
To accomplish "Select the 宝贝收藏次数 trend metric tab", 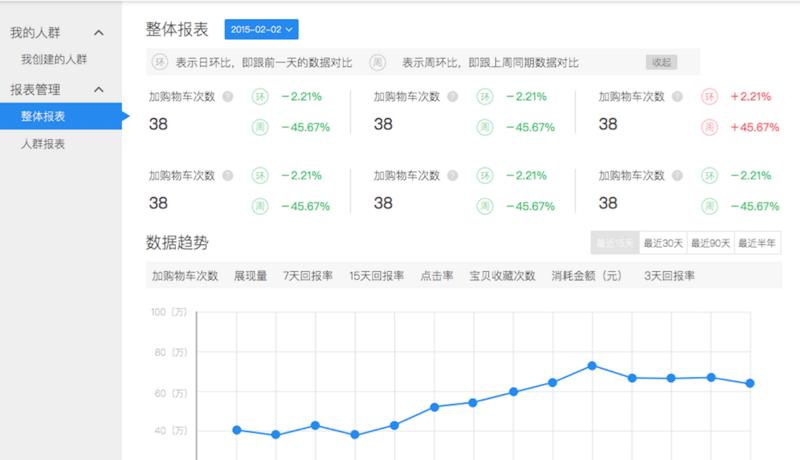I will click(503, 276).
